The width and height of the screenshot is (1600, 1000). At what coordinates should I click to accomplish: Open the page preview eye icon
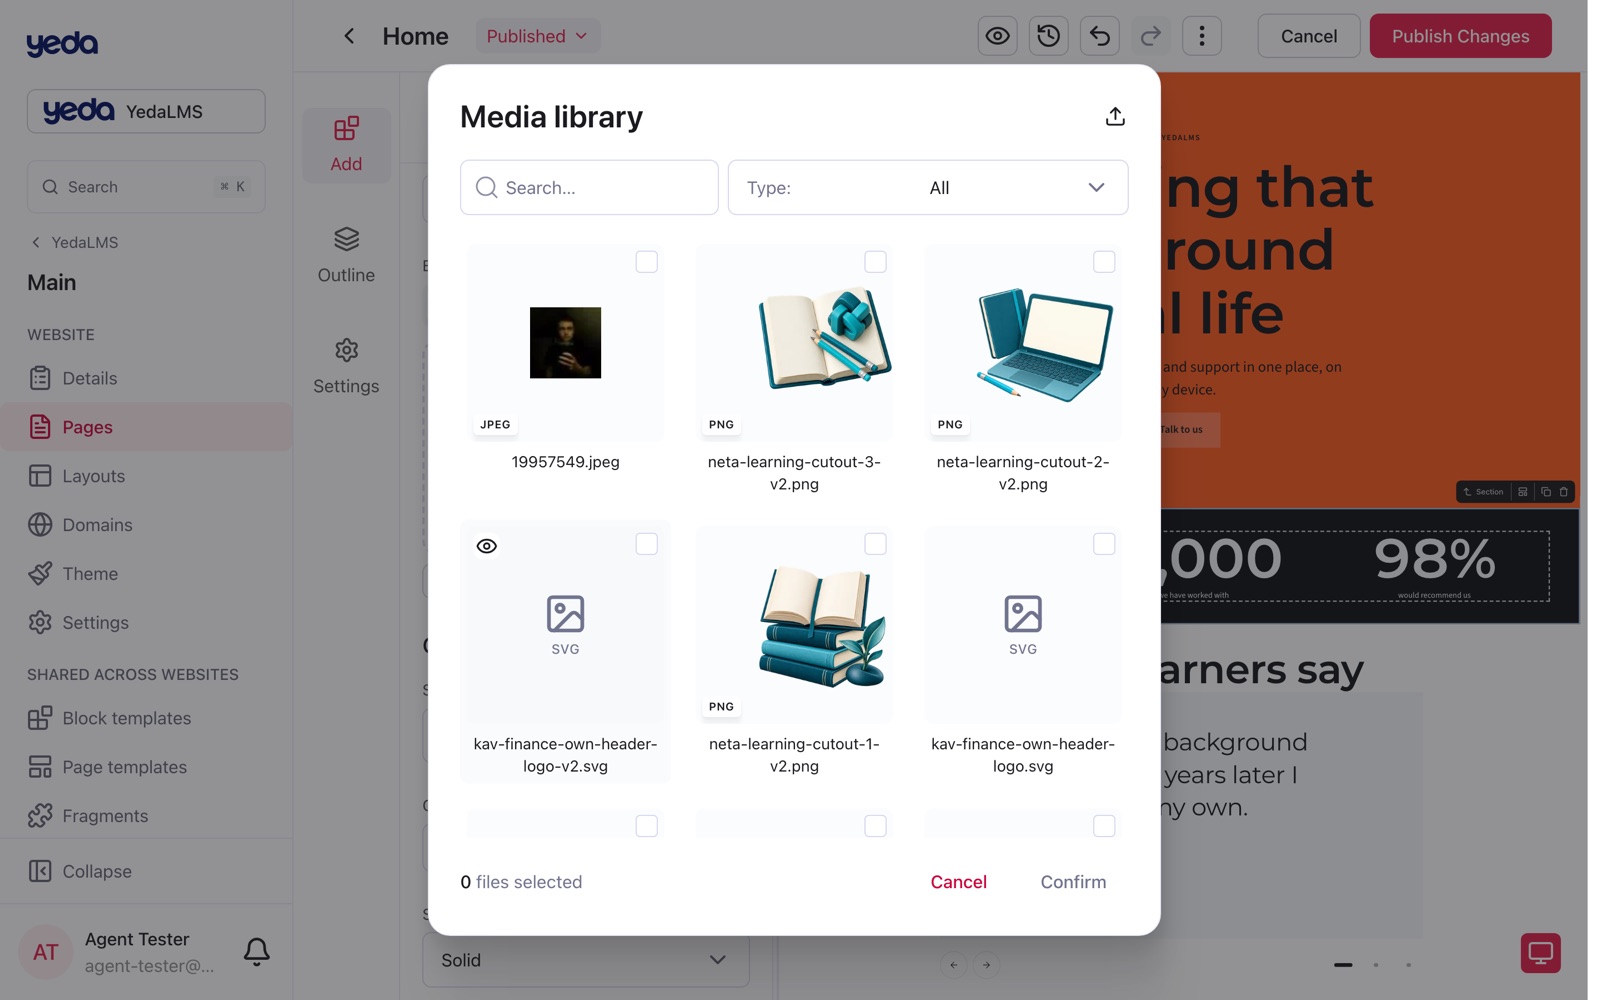click(997, 36)
